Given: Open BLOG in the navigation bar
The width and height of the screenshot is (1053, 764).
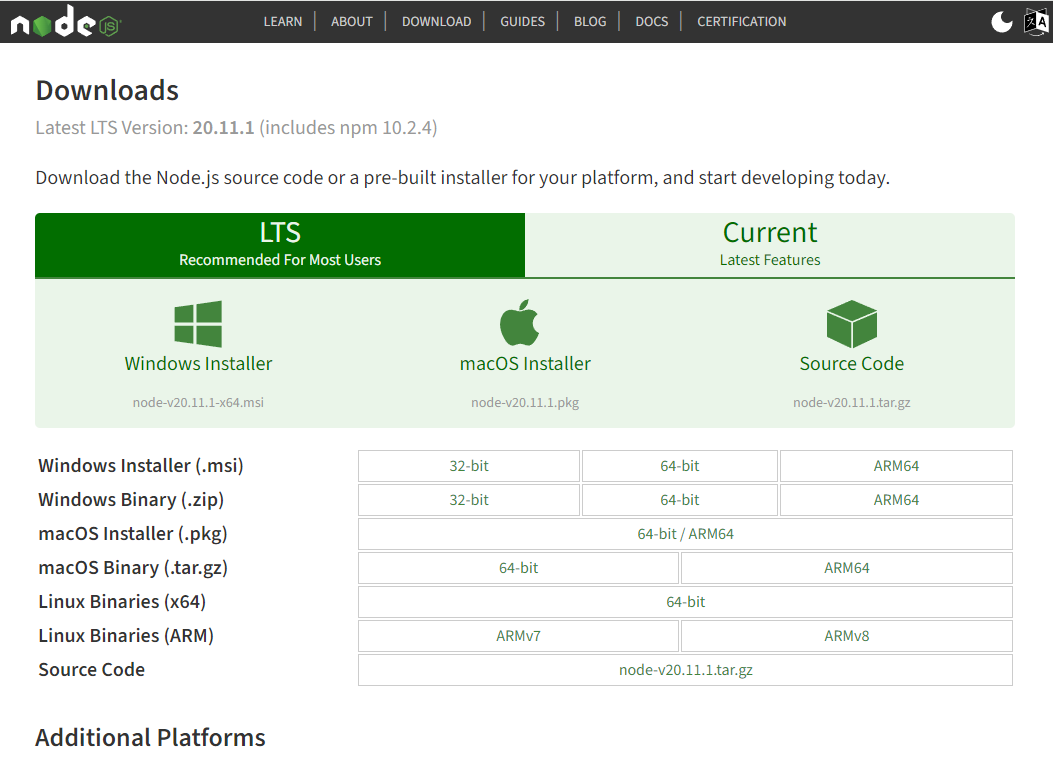Looking at the screenshot, I should 590,21.
